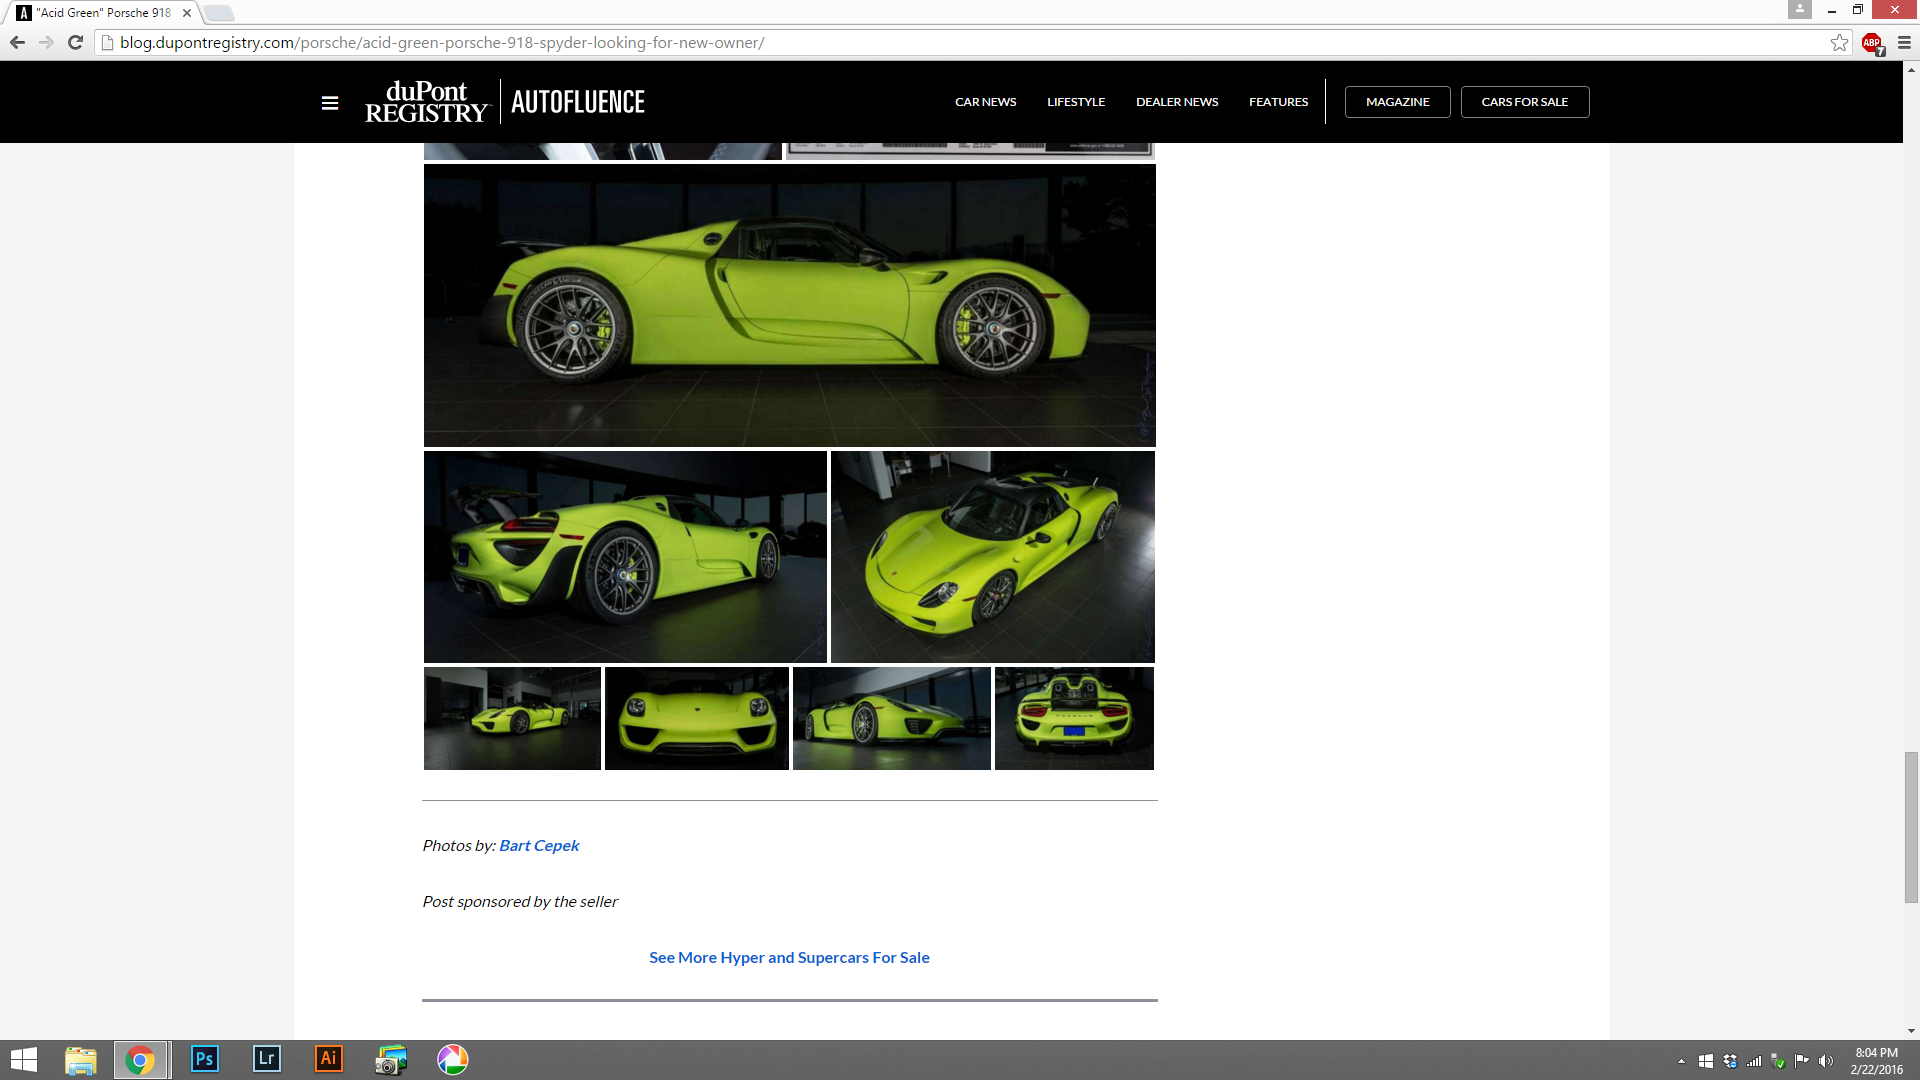Open the Windows Start button
The height and width of the screenshot is (1080, 1920).
tap(24, 1059)
